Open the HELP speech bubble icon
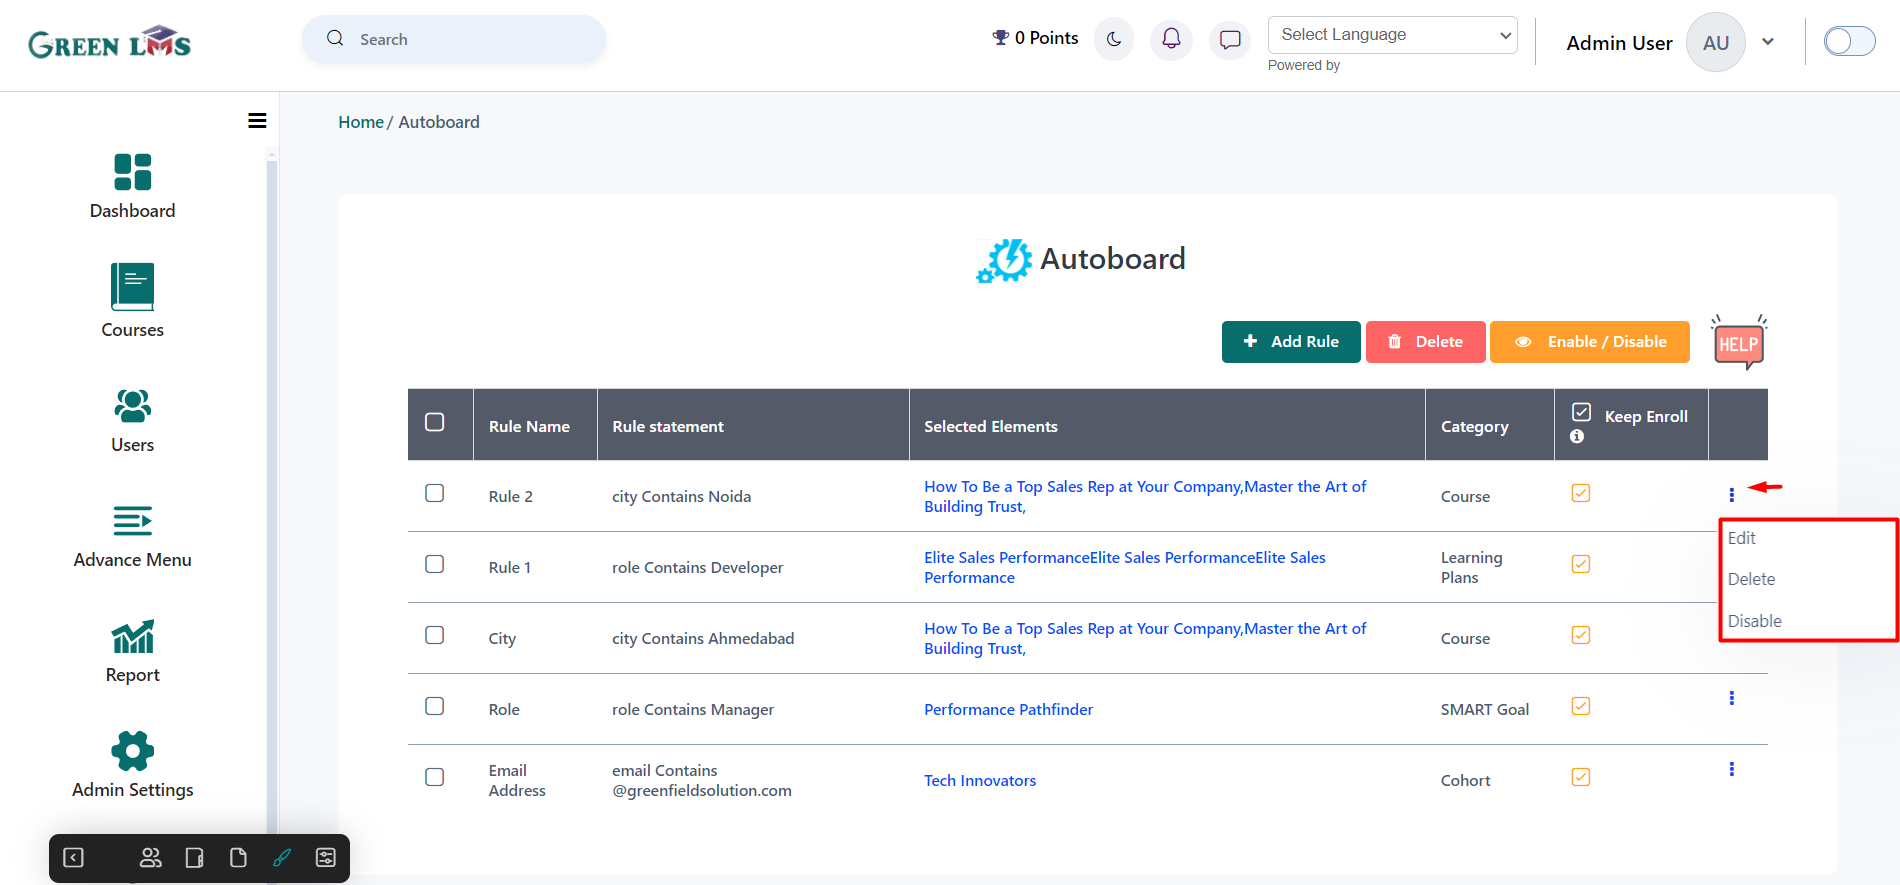The height and width of the screenshot is (885, 1900). [x=1738, y=343]
